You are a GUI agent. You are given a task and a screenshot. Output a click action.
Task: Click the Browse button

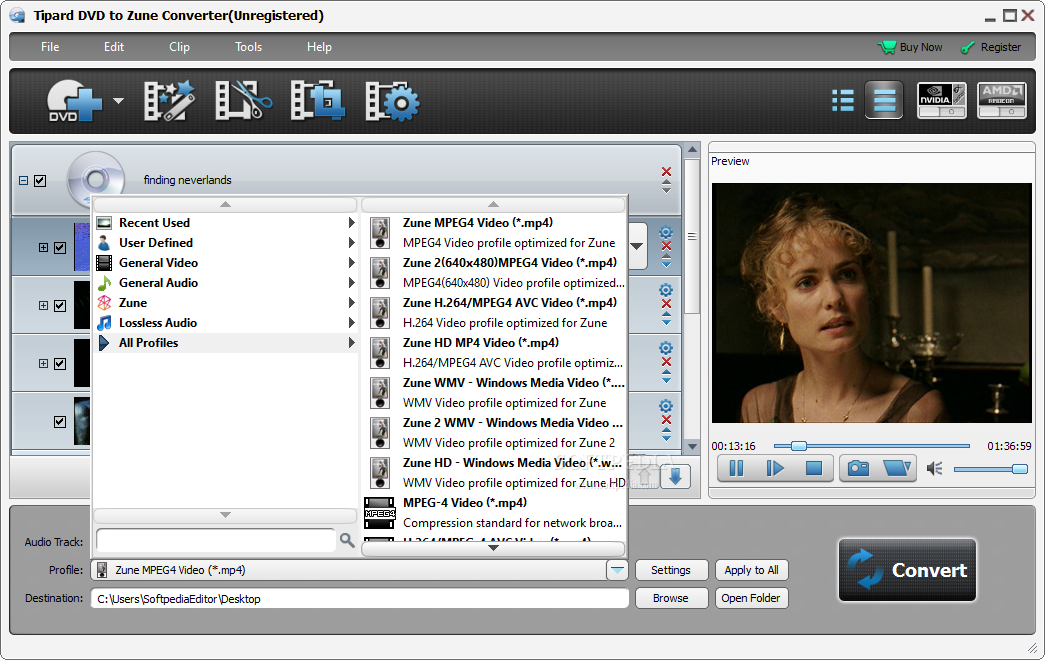(x=671, y=598)
